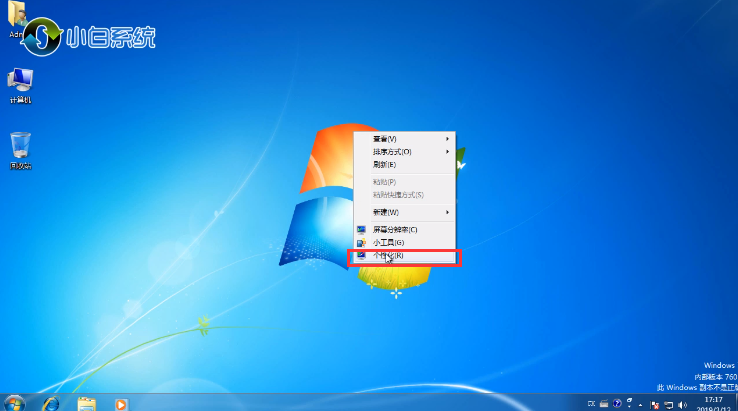Open the volume speaker tray icon
Screen dimensions: 738x411
pyautogui.click(x=682, y=405)
